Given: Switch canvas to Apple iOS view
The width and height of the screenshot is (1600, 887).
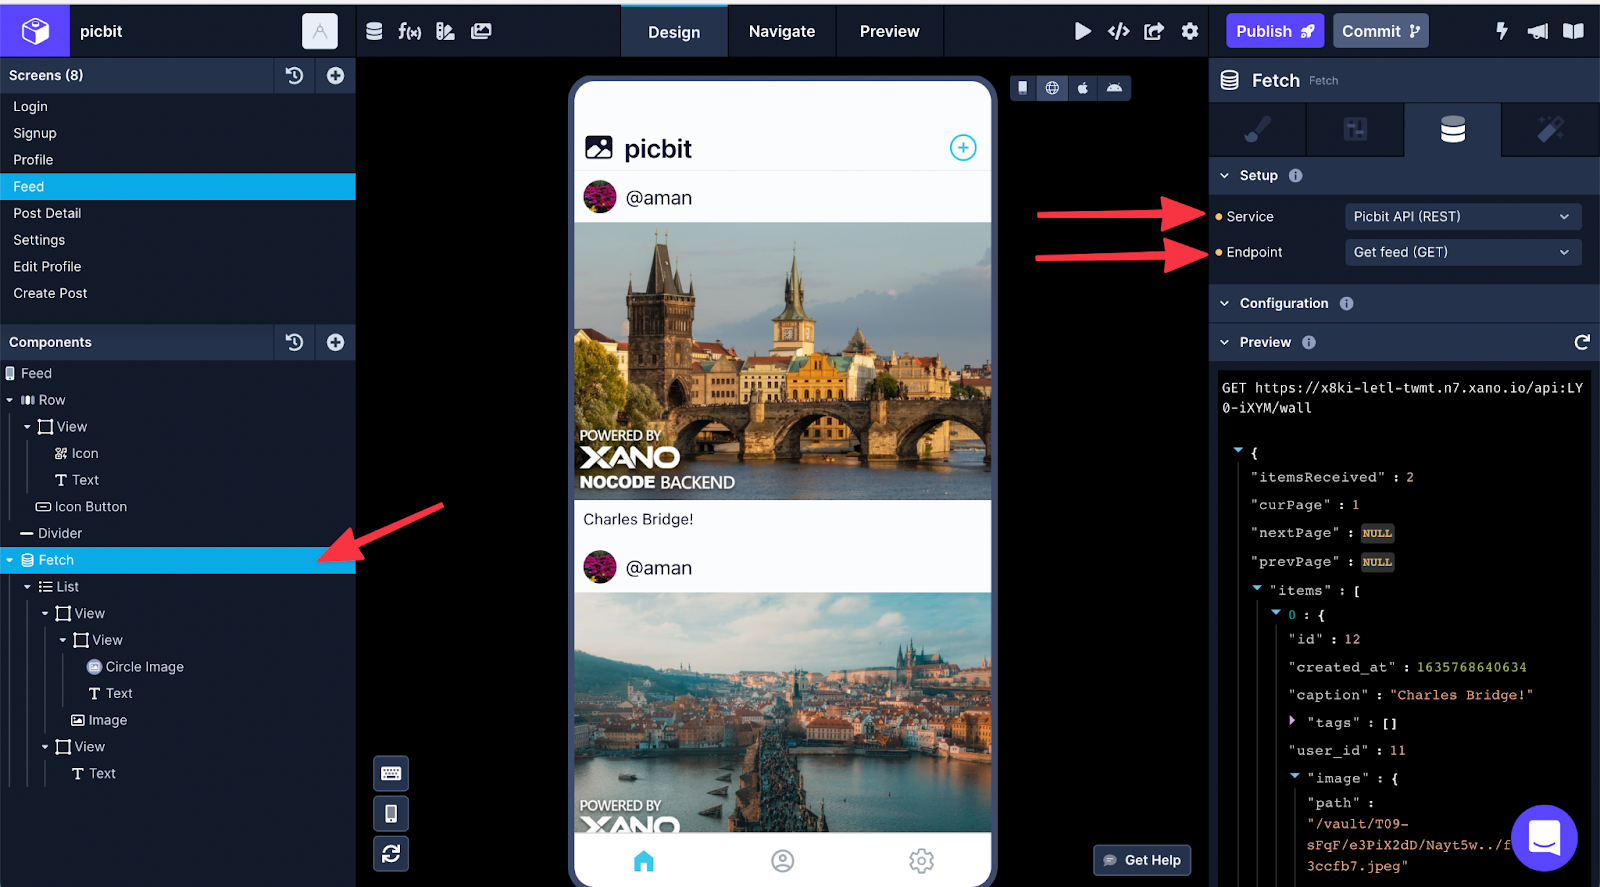Looking at the screenshot, I should pos(1083,88).
